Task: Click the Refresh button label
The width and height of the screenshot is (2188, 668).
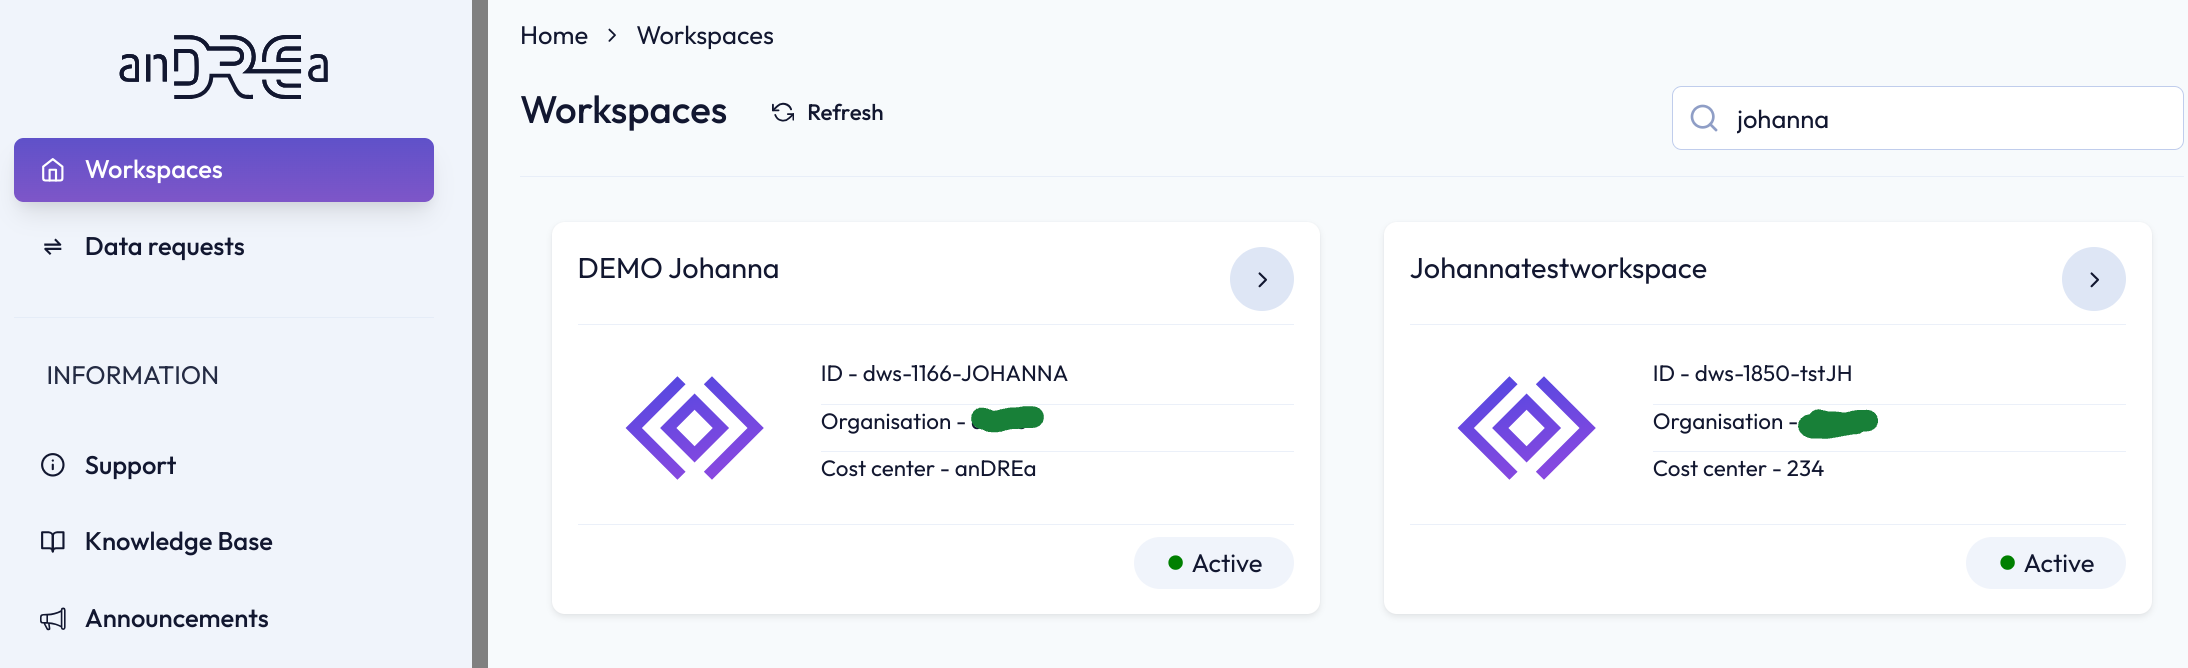Action: coord(845,113)
